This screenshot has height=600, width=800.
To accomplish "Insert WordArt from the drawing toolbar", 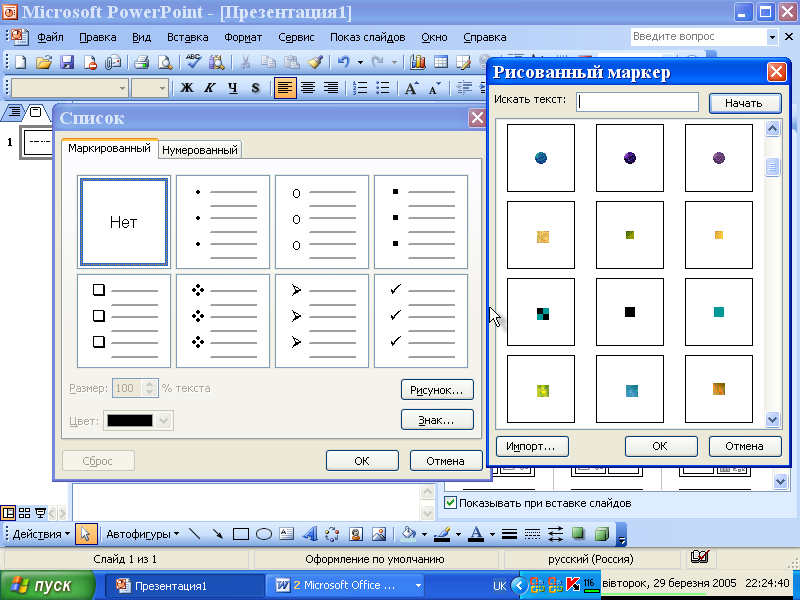I will pos(309,534).
